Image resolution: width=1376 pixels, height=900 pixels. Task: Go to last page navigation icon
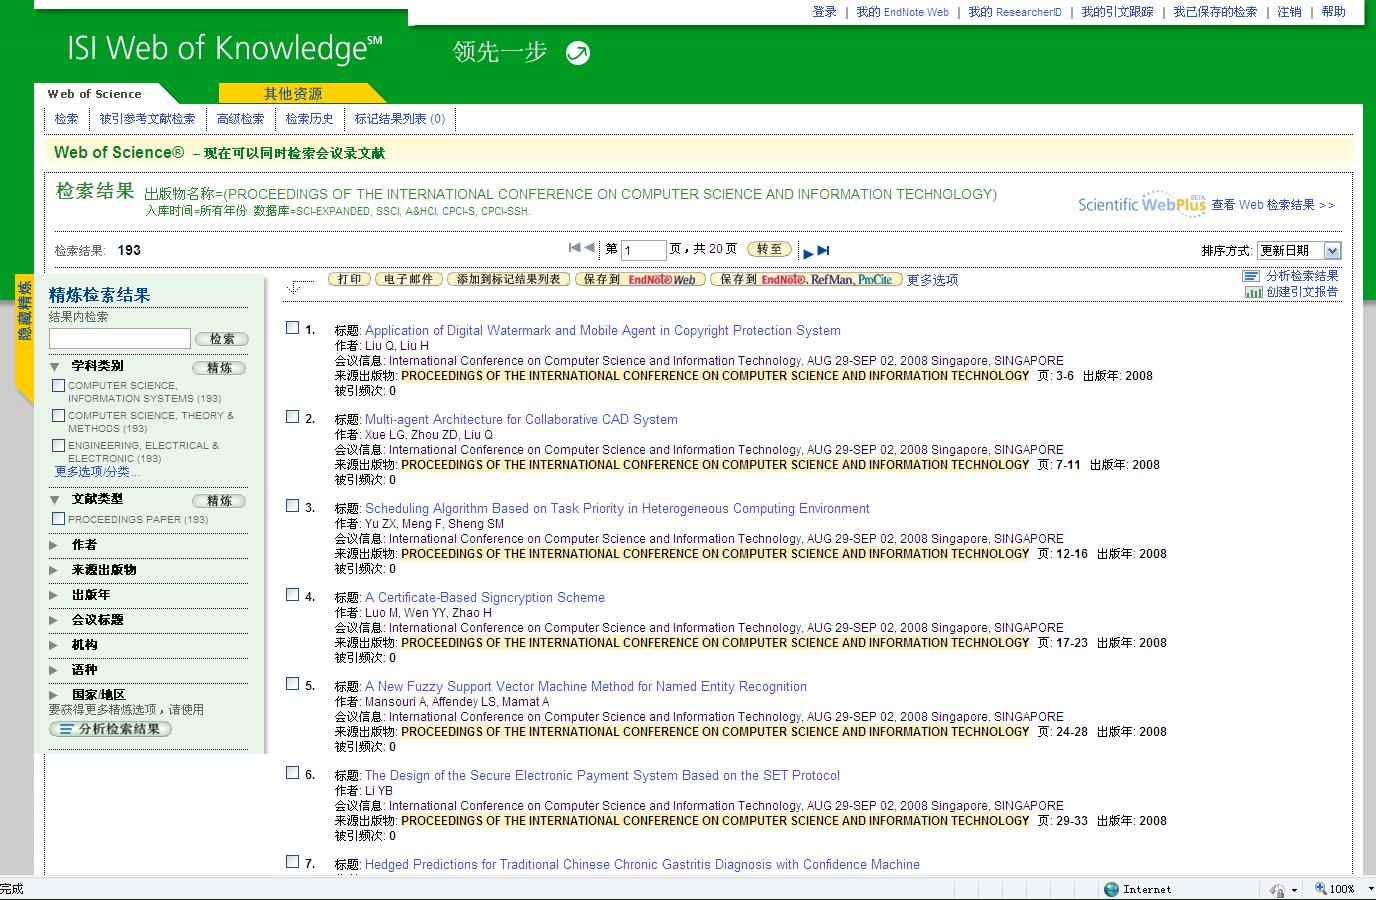coord(823,251)
